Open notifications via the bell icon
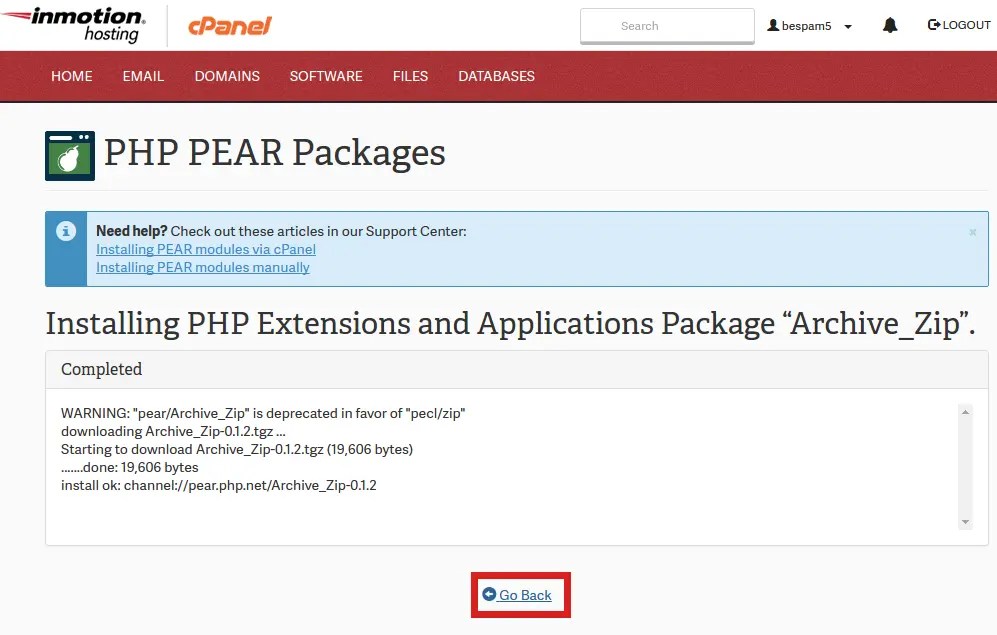The image size is (997, 635). [889, 25]
